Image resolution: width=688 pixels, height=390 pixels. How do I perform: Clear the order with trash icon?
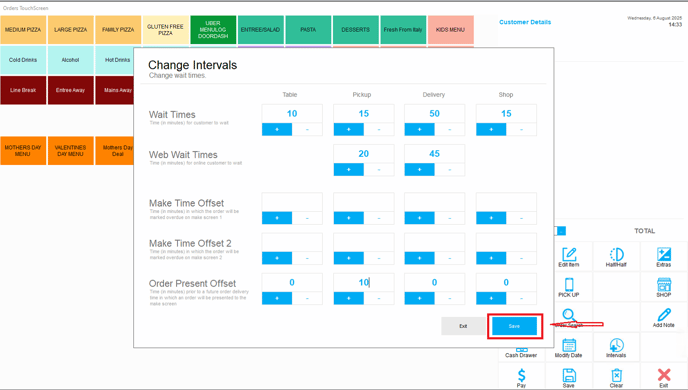point(616,377)
